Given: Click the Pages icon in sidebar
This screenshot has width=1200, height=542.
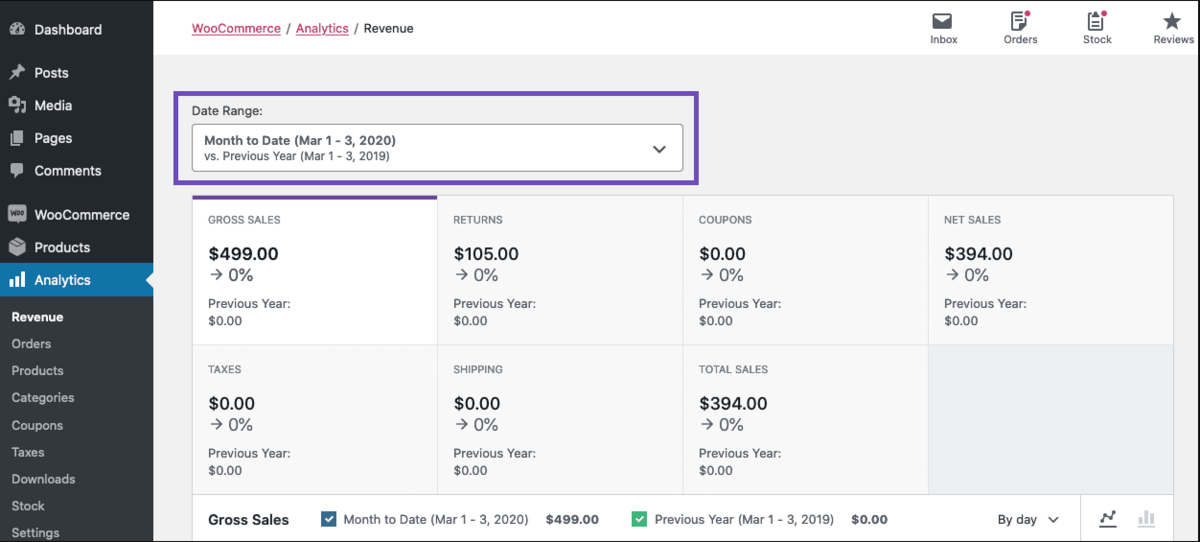Looking at the screenshot, I should [17, 138].
